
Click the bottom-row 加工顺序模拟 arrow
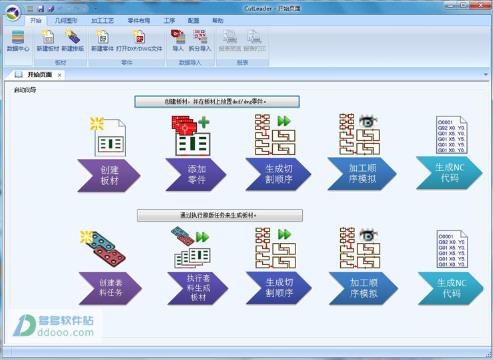[x=363, y=288]
